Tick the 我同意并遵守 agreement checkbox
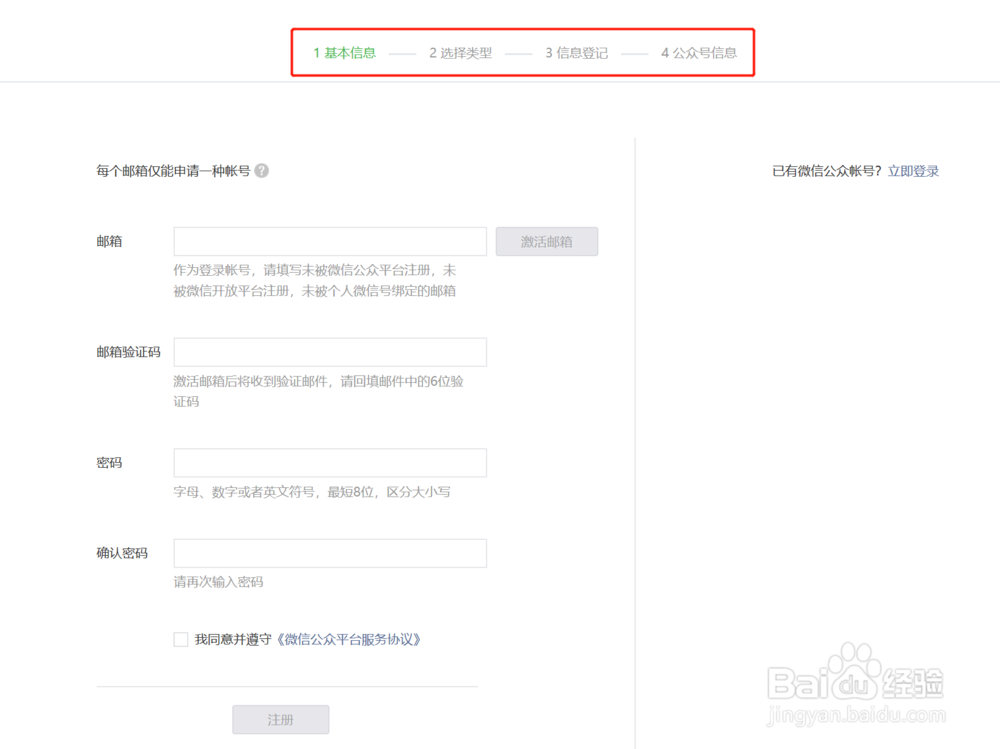This screenshot has height=749, width=1000. coord(180,639)
